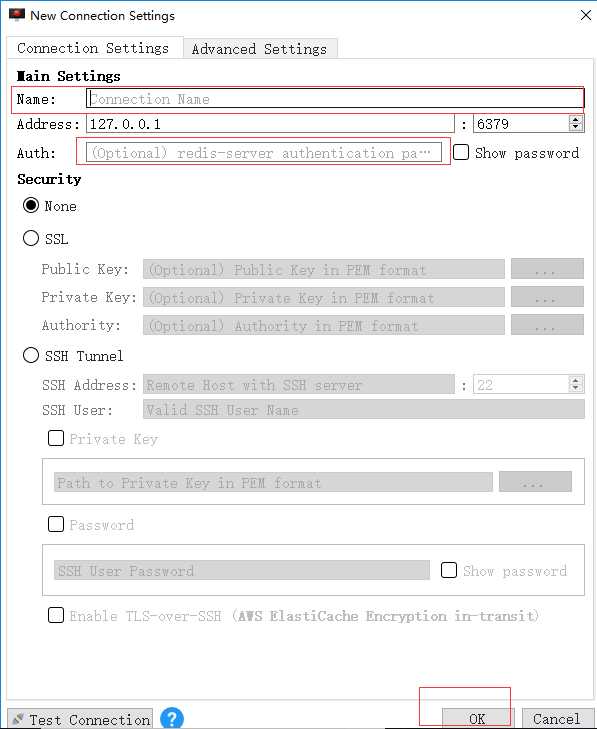Click the Test Connection button
The width and height of the screenshot is (597, 729).
(80, 719)
